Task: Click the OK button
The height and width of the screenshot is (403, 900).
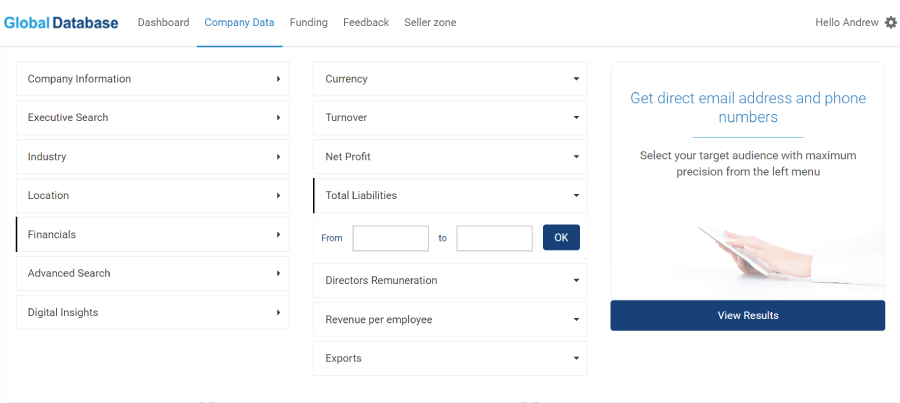Action: tap(561, 237)
